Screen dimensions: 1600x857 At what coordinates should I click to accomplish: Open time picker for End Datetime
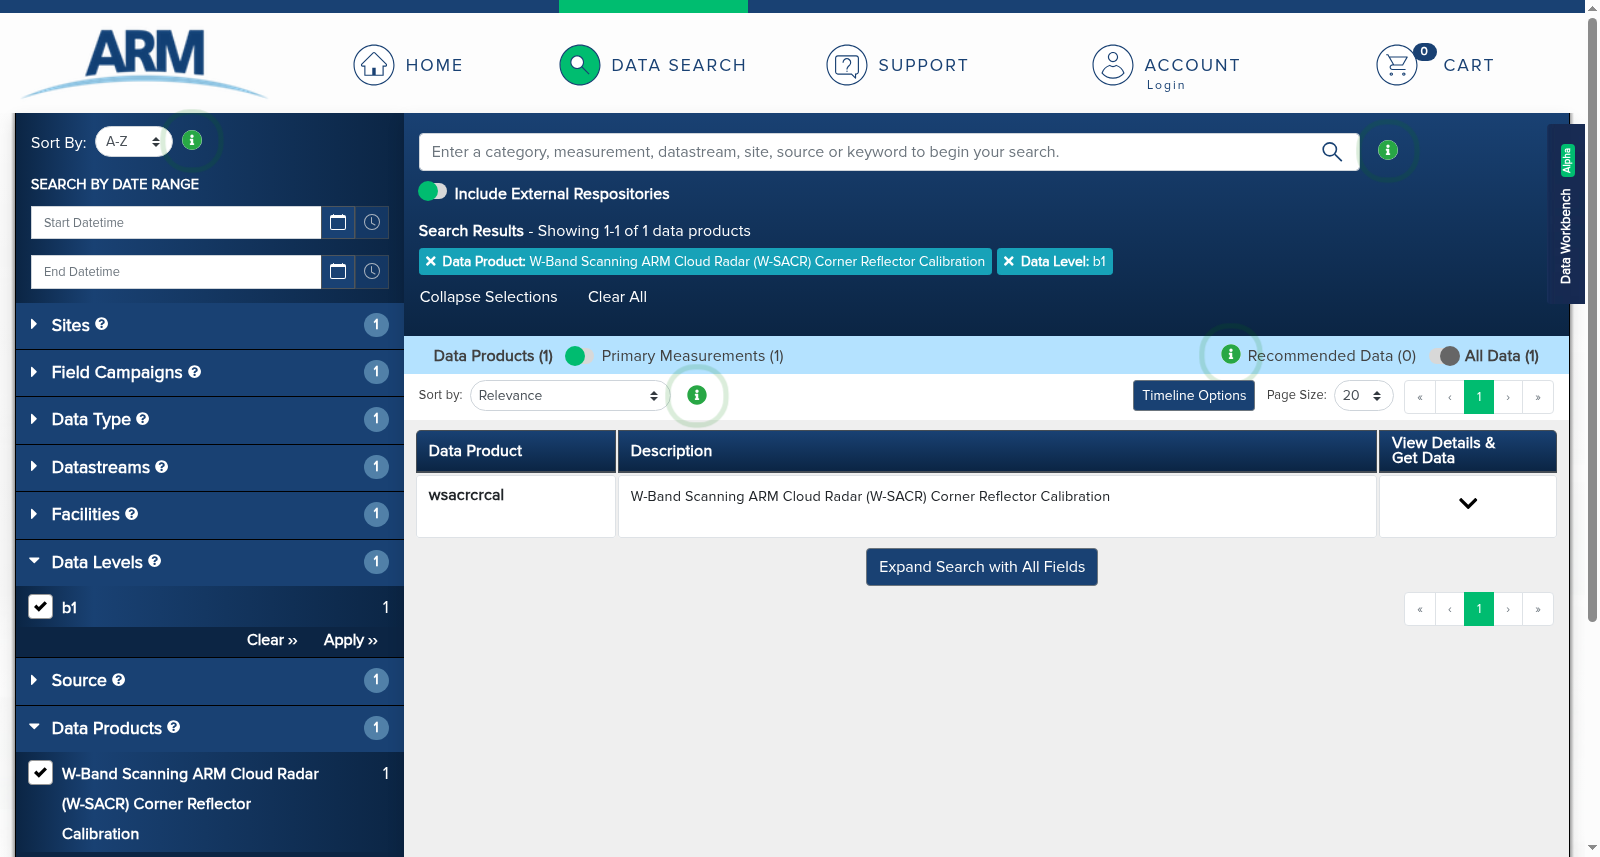pyautogui.click(x=372, y=271)
